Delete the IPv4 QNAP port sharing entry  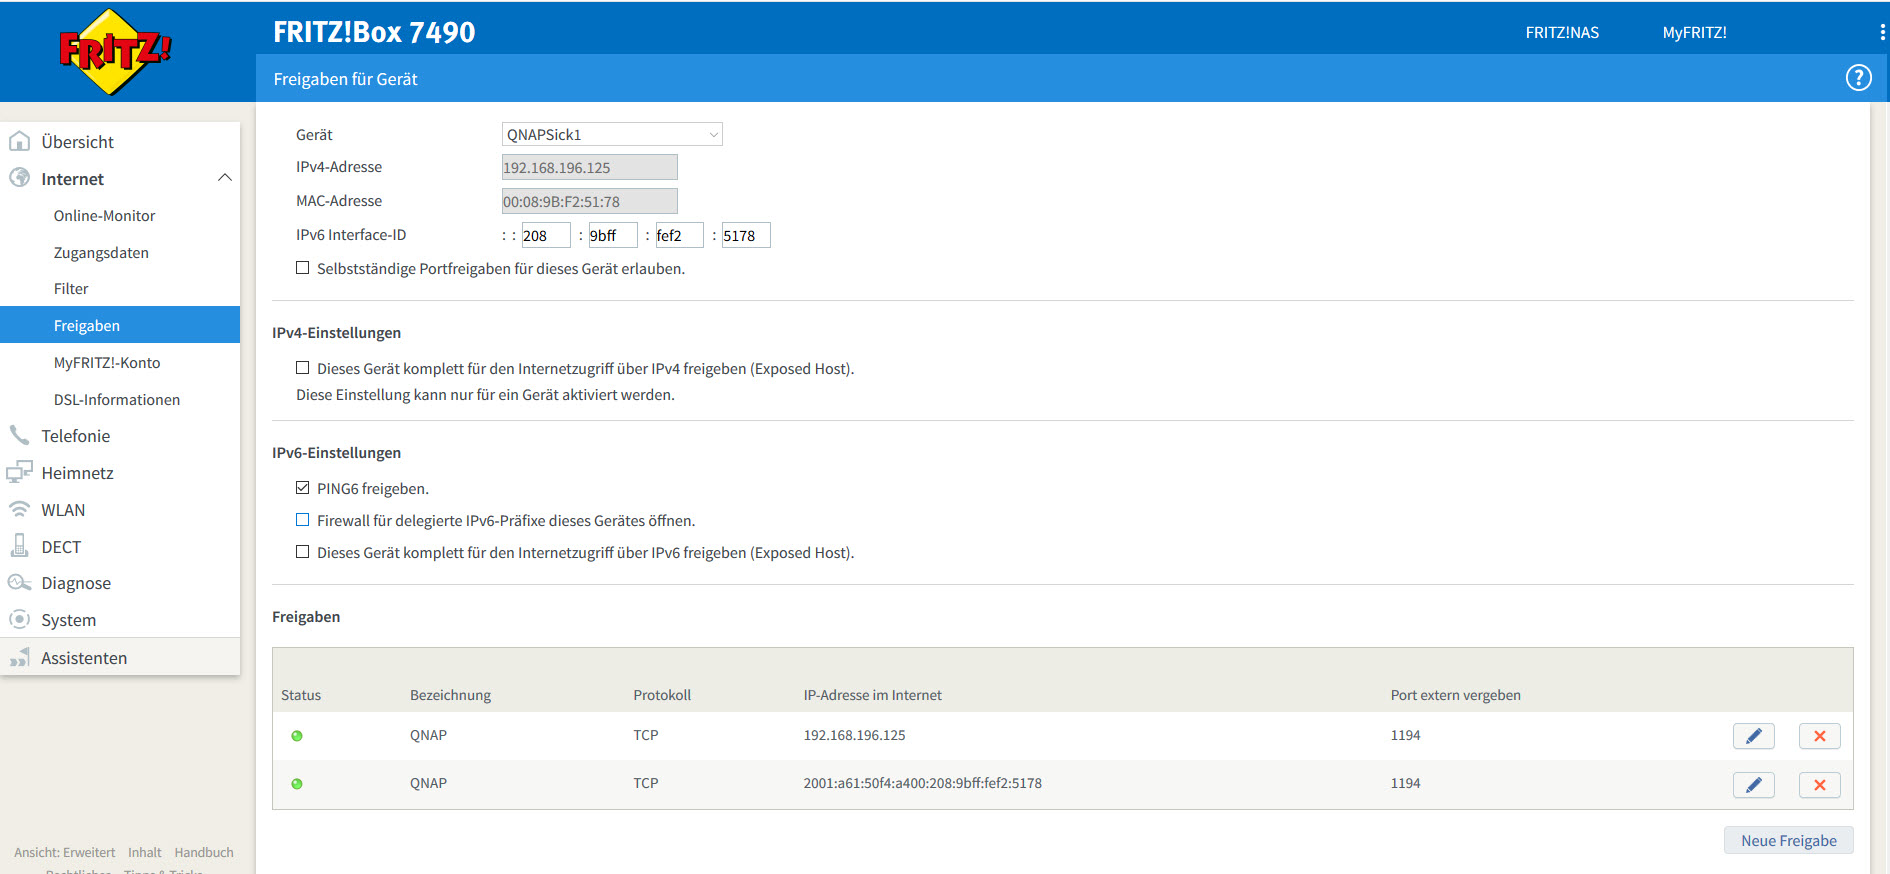pos(1819,736)
